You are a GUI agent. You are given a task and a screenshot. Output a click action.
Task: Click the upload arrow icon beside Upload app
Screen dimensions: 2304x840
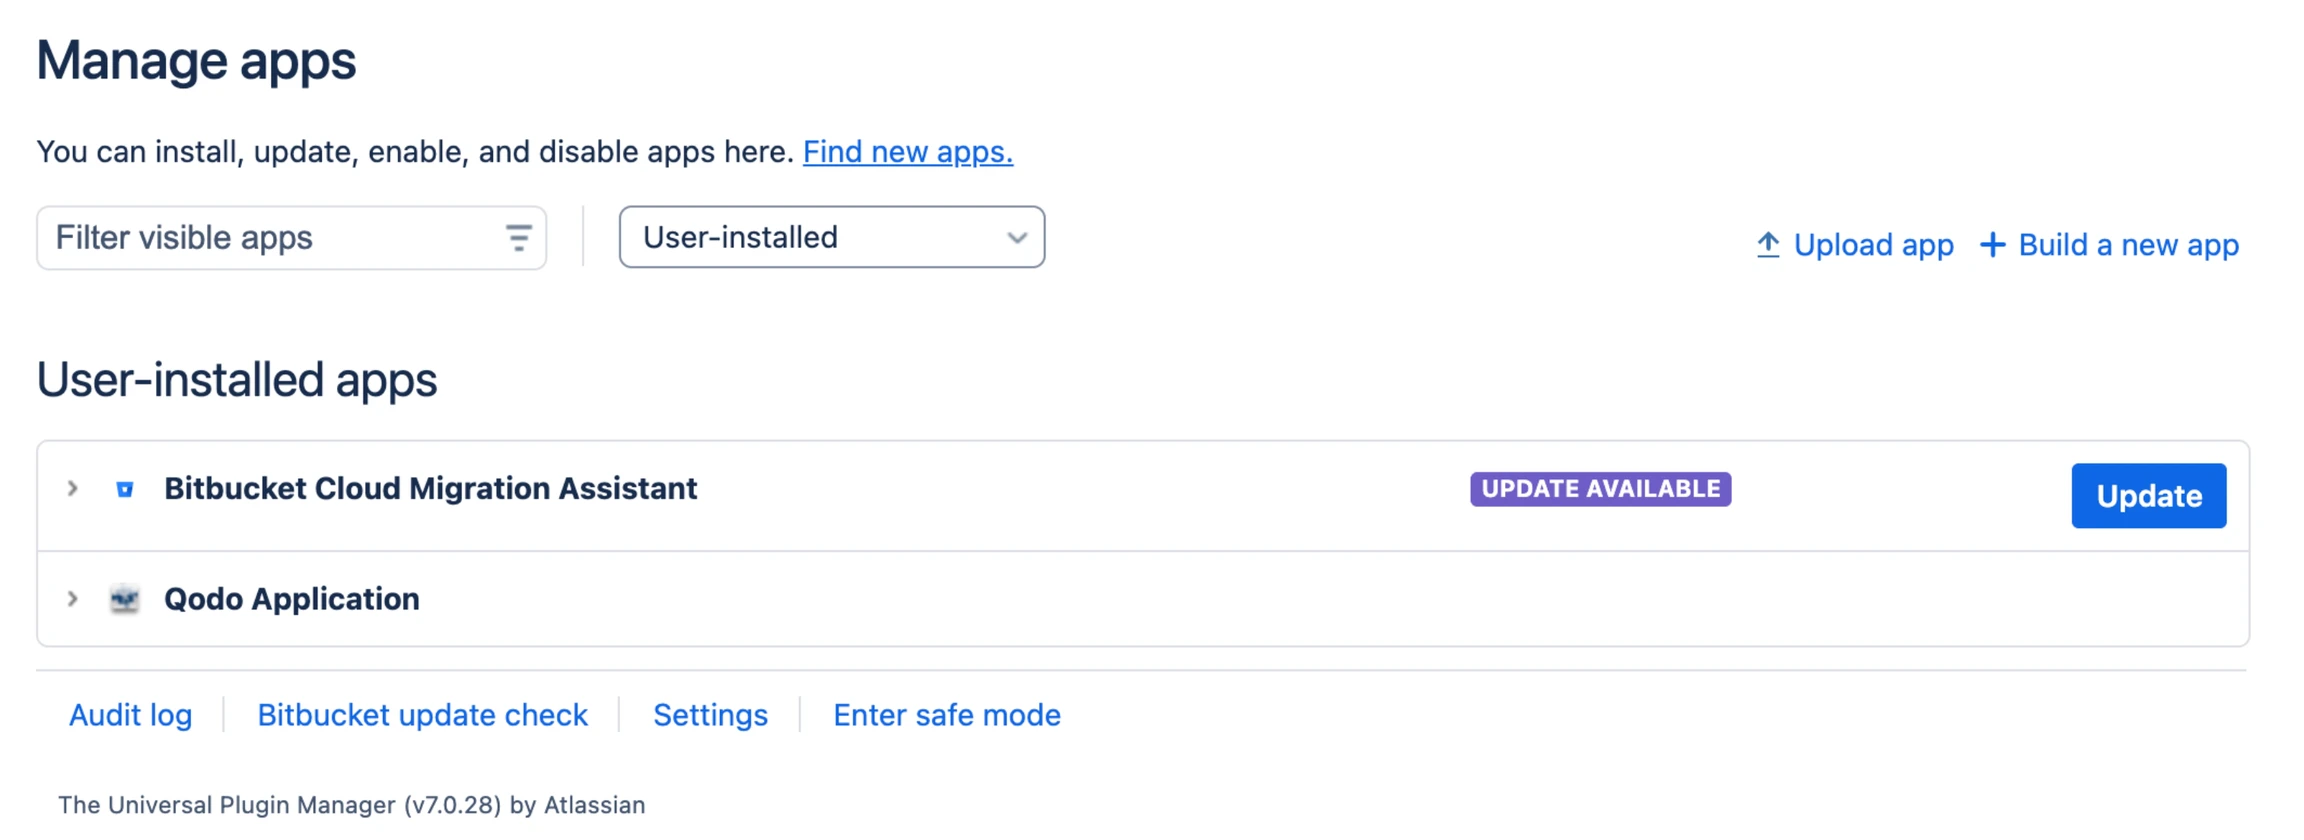click(x=1767, y=245)
